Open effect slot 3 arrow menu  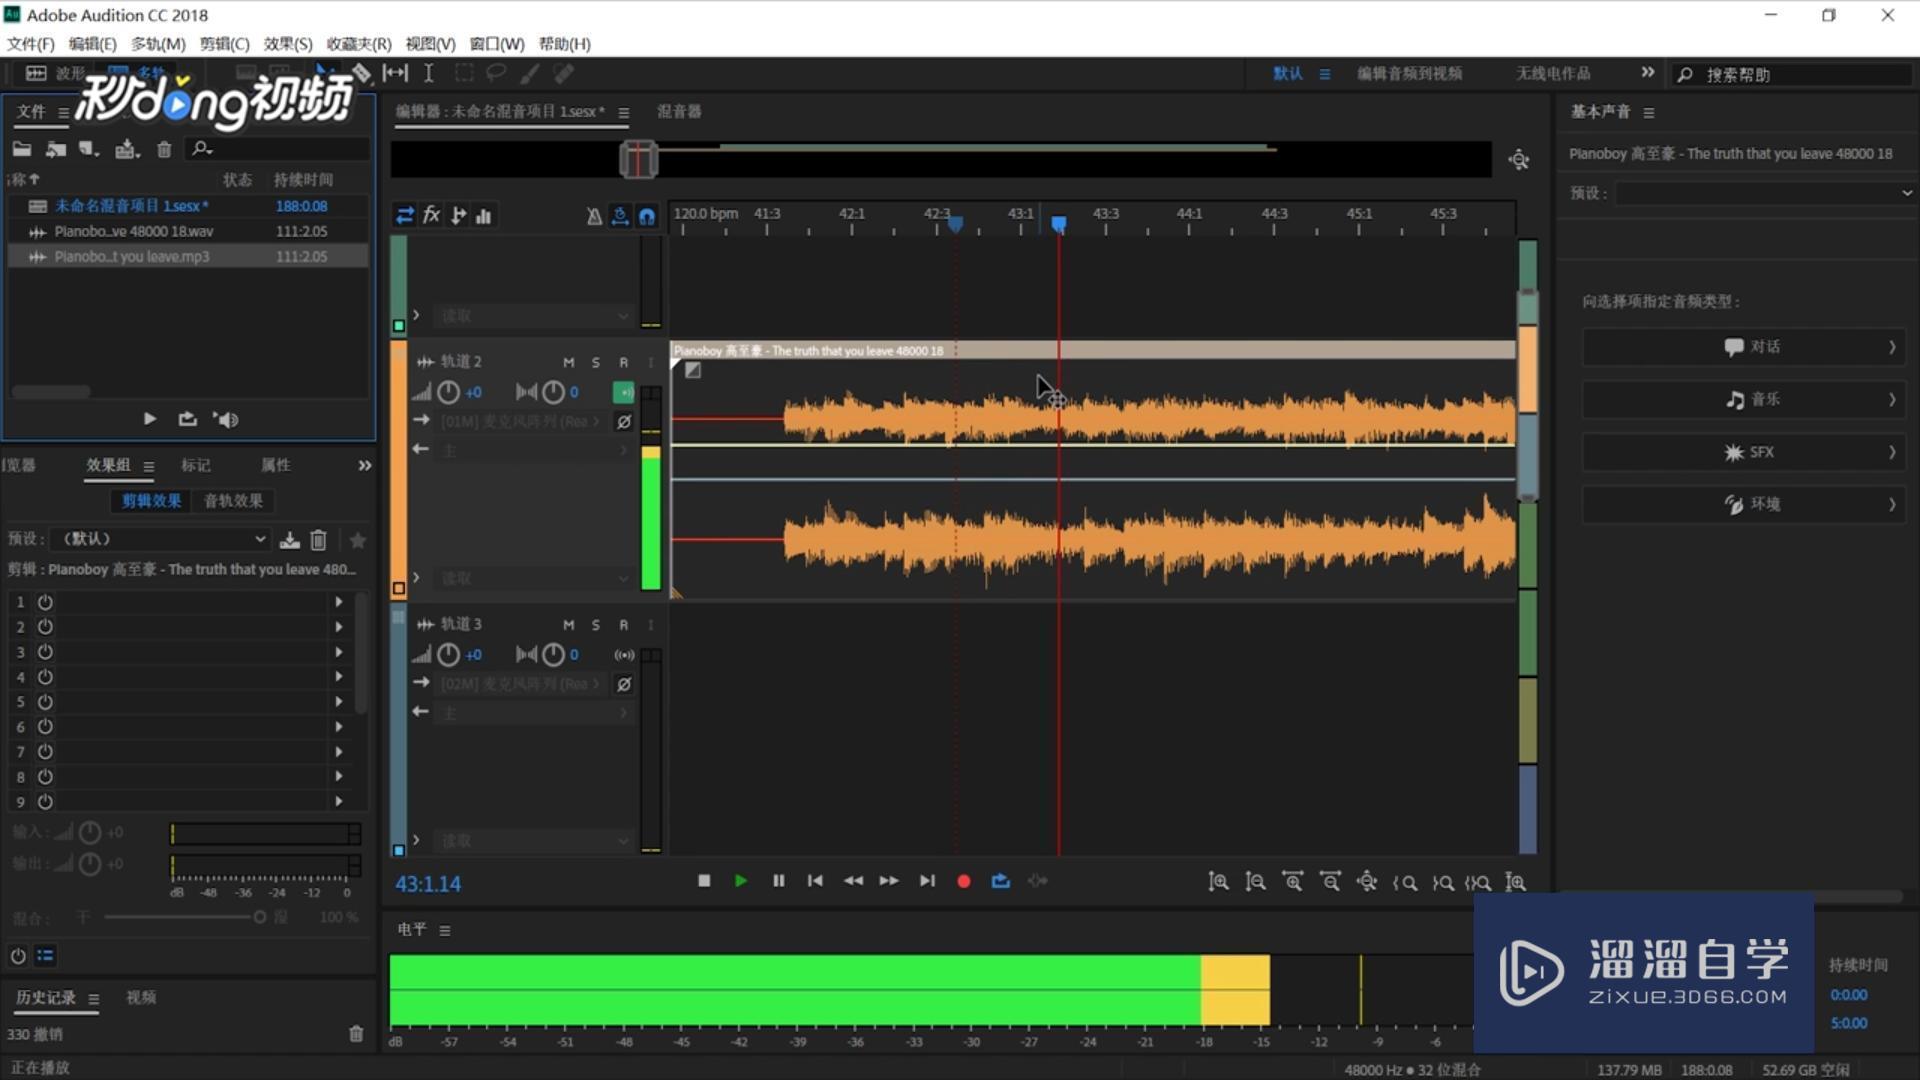click(x=339, y=652)
